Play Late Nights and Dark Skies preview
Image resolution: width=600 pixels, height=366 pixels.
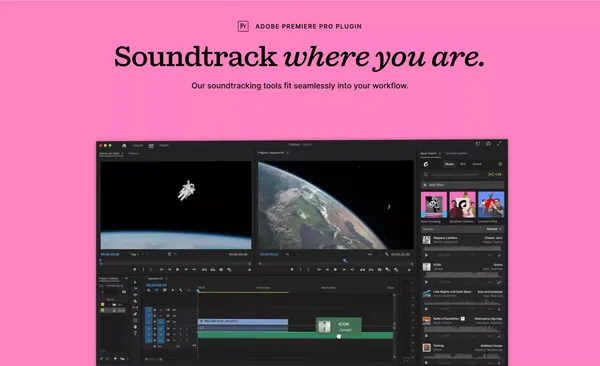(x=426, y=309)
